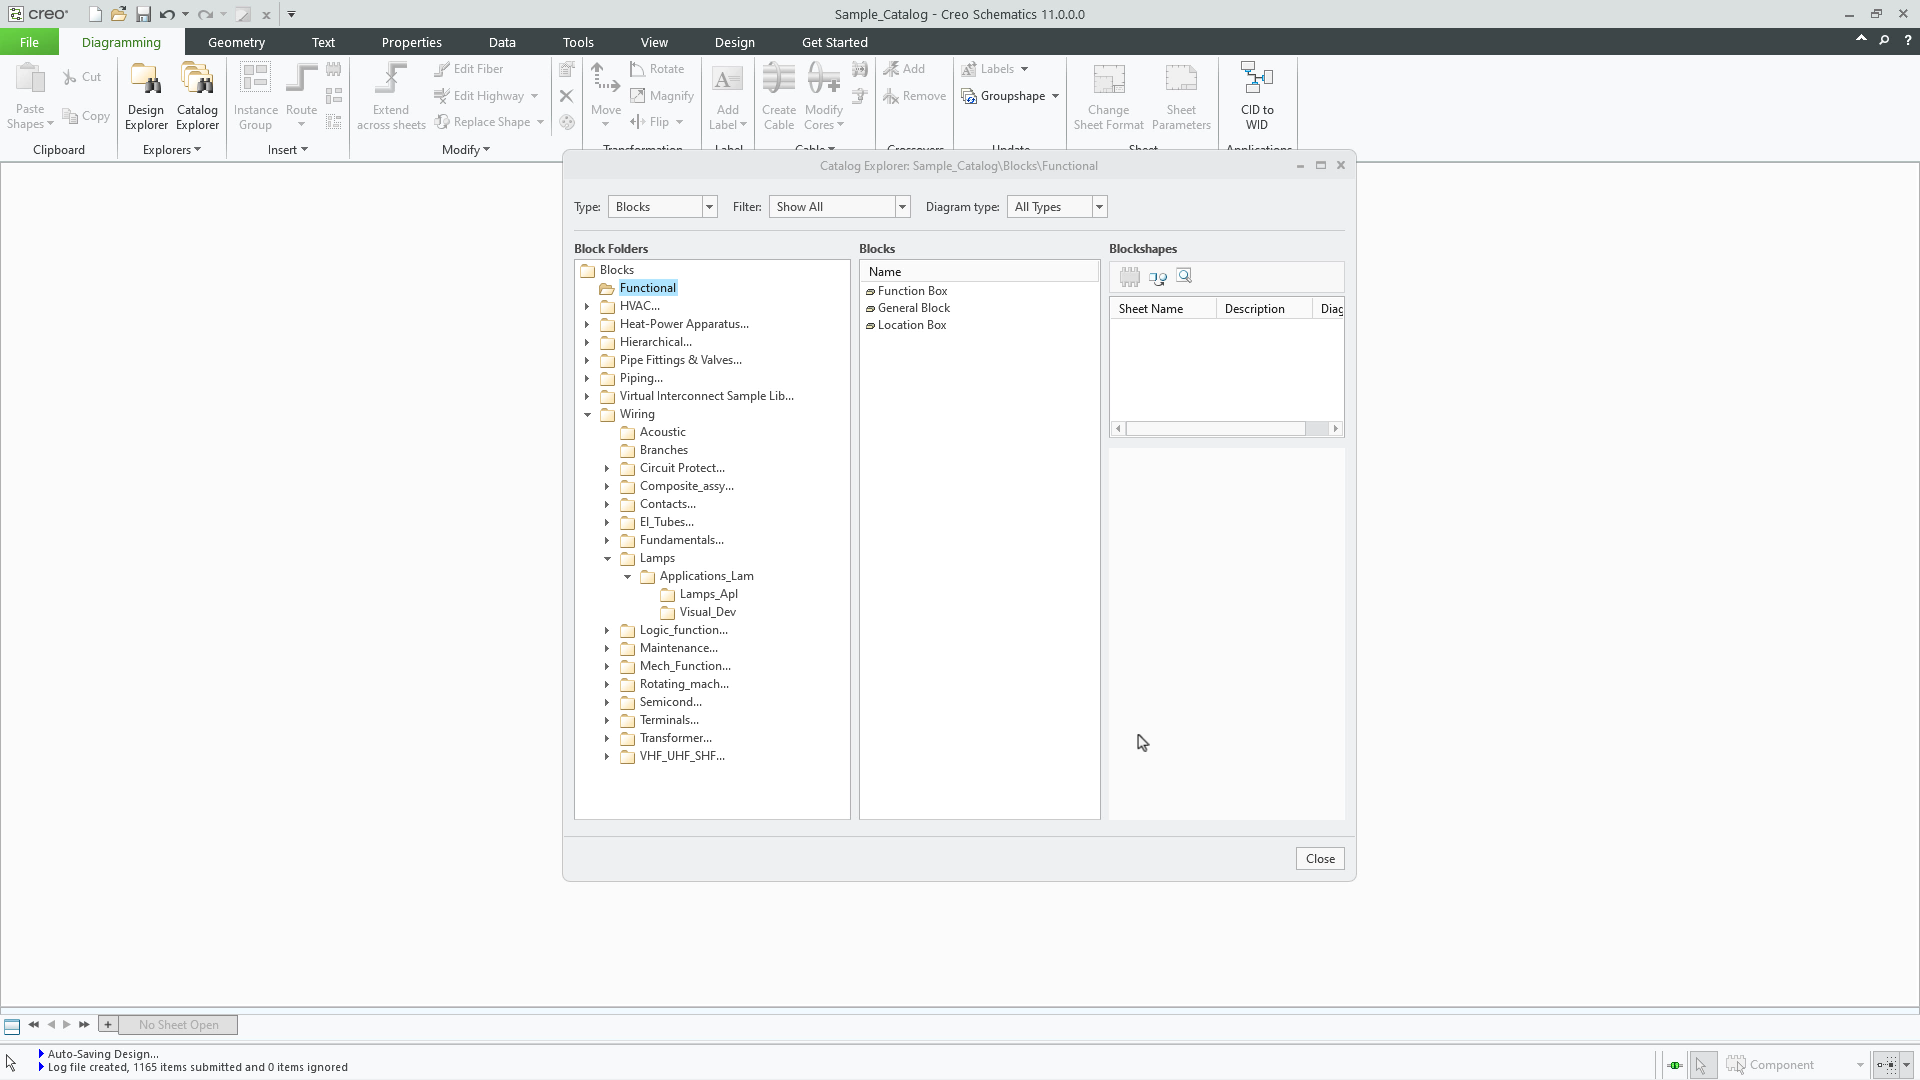1920x1080 pixels.
Task: Expand the HVAC folder
Action: point(588,307)
